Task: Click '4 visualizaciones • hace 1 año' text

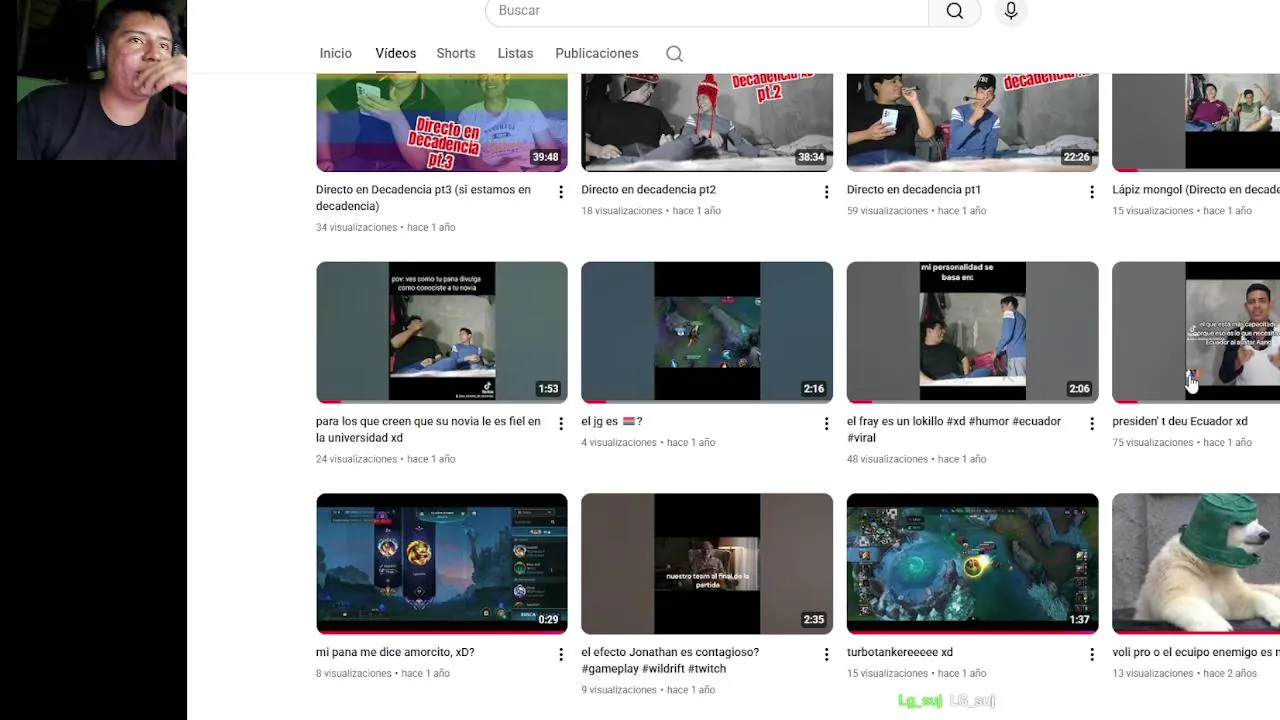Action: point(648,443)
